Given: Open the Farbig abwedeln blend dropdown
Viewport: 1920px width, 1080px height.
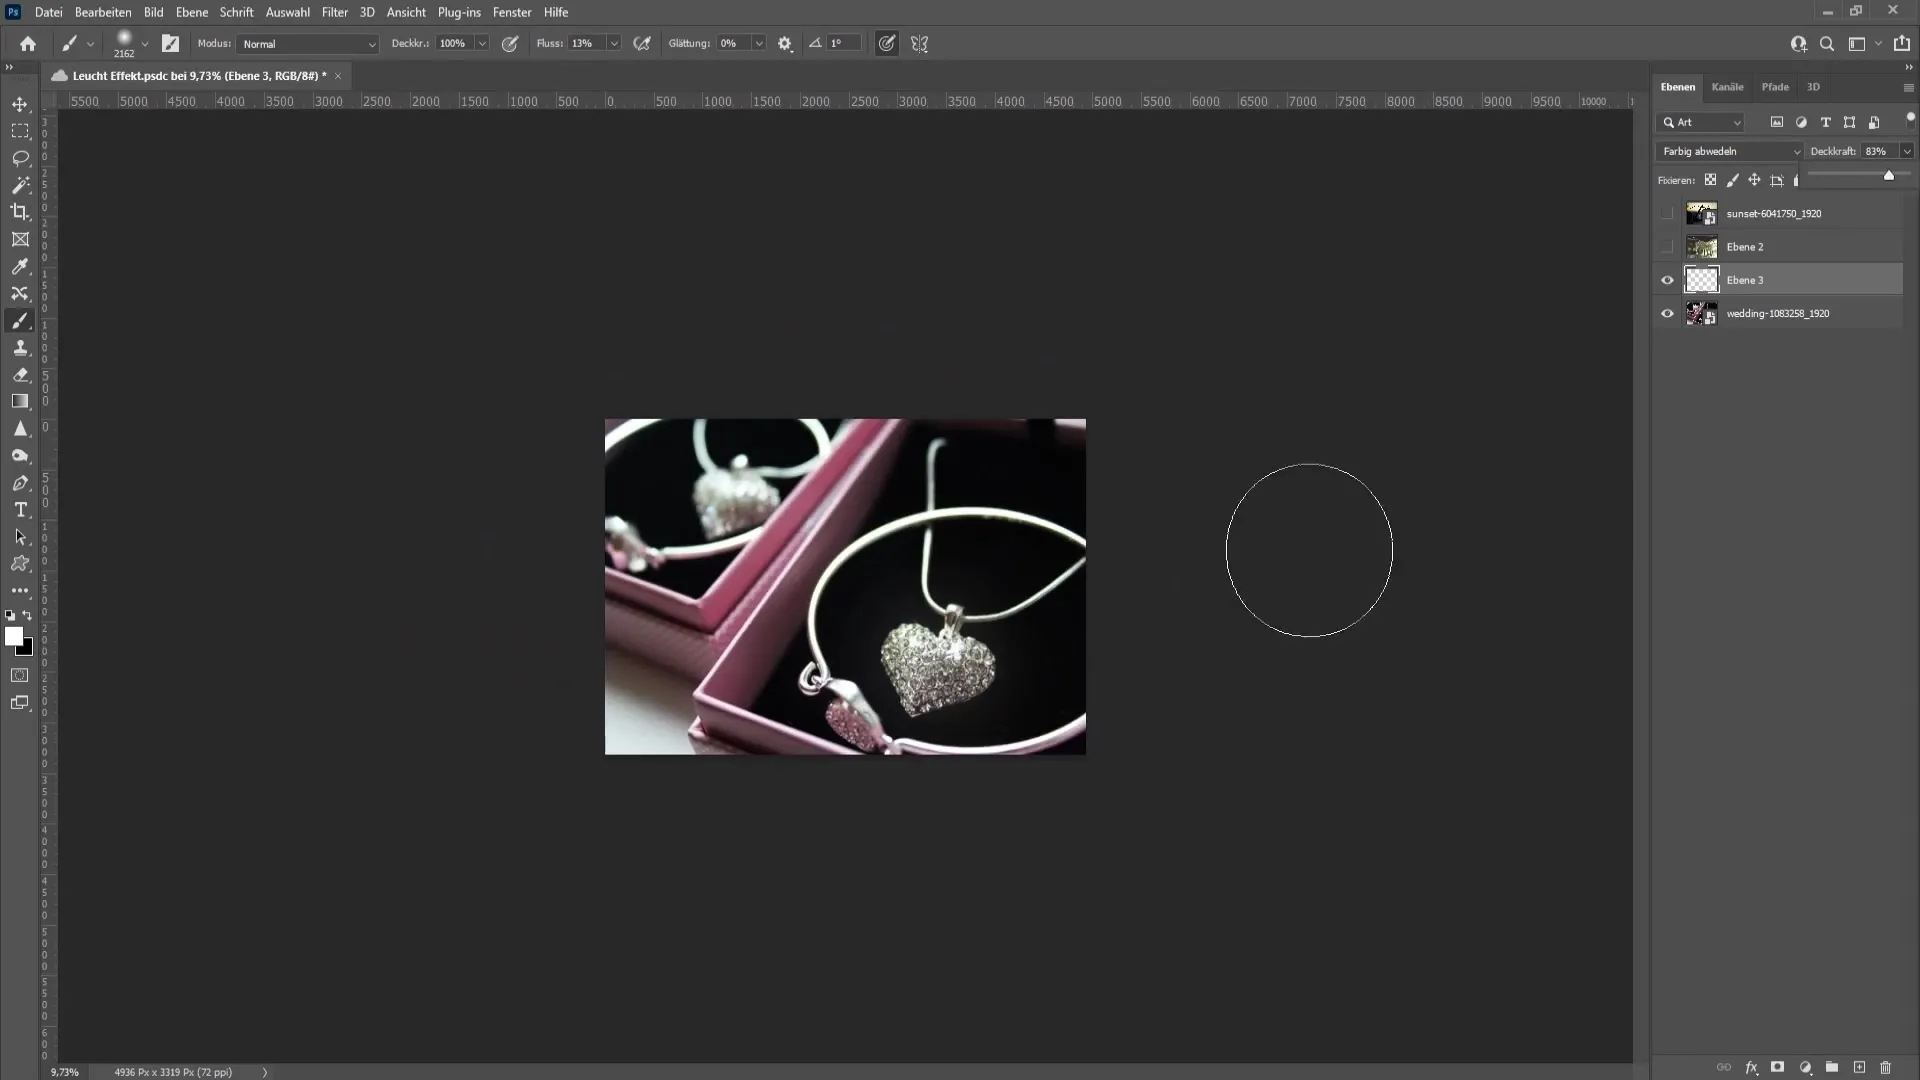Looking at the screenshot, I should (x=1729, y=149).
